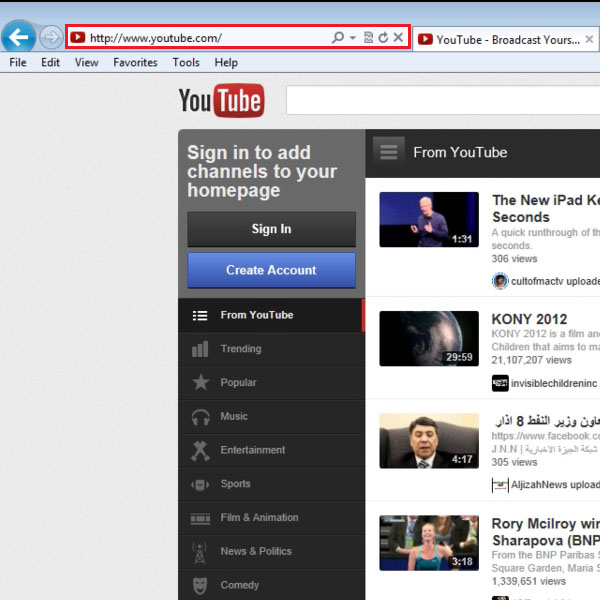Click the guide menu icon beside From YouTube header
This screenshot has width=600, height=600.
click(x=389, y=152)
